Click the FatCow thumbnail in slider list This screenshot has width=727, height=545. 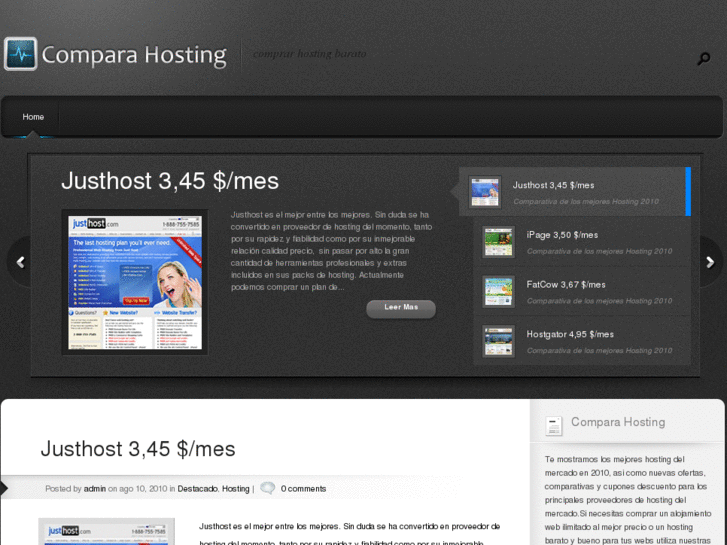498,291
